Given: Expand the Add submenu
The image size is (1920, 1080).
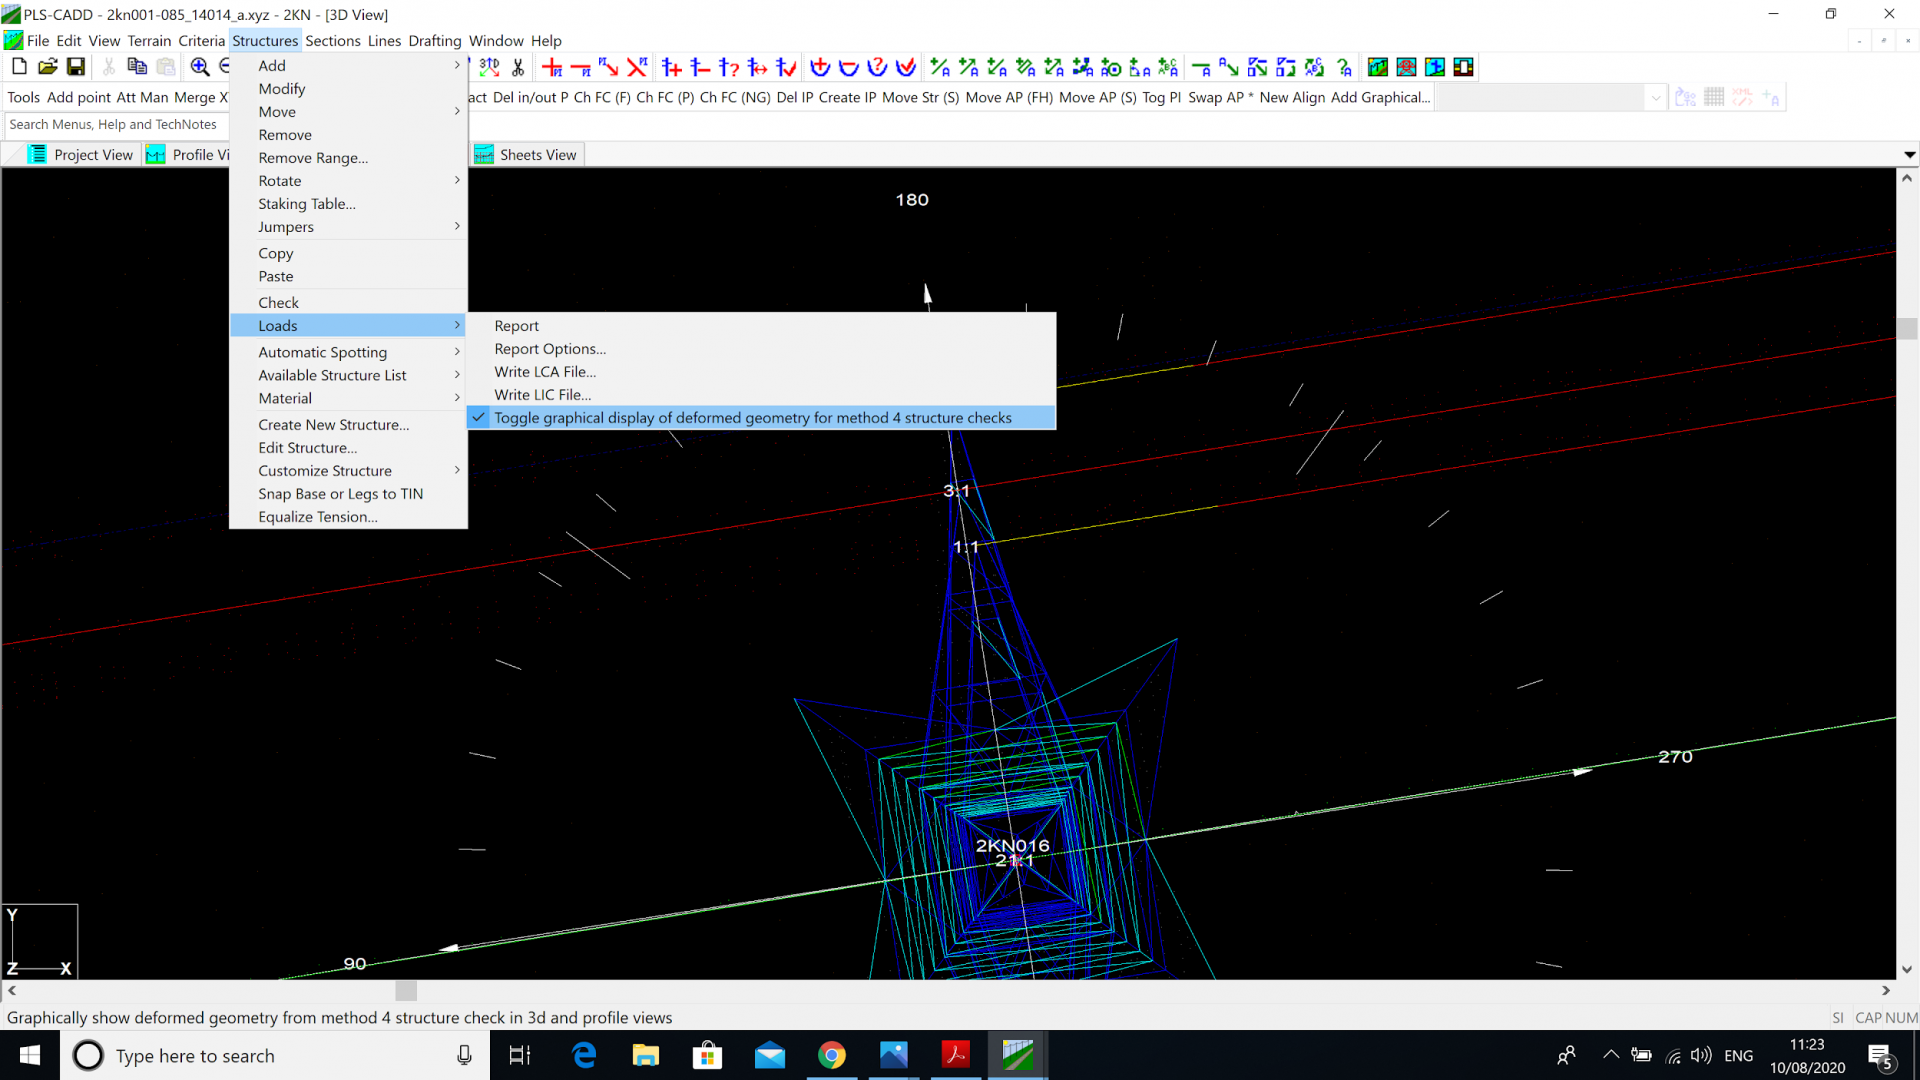Looking at the screenshot, I should [x=348, y=66].
